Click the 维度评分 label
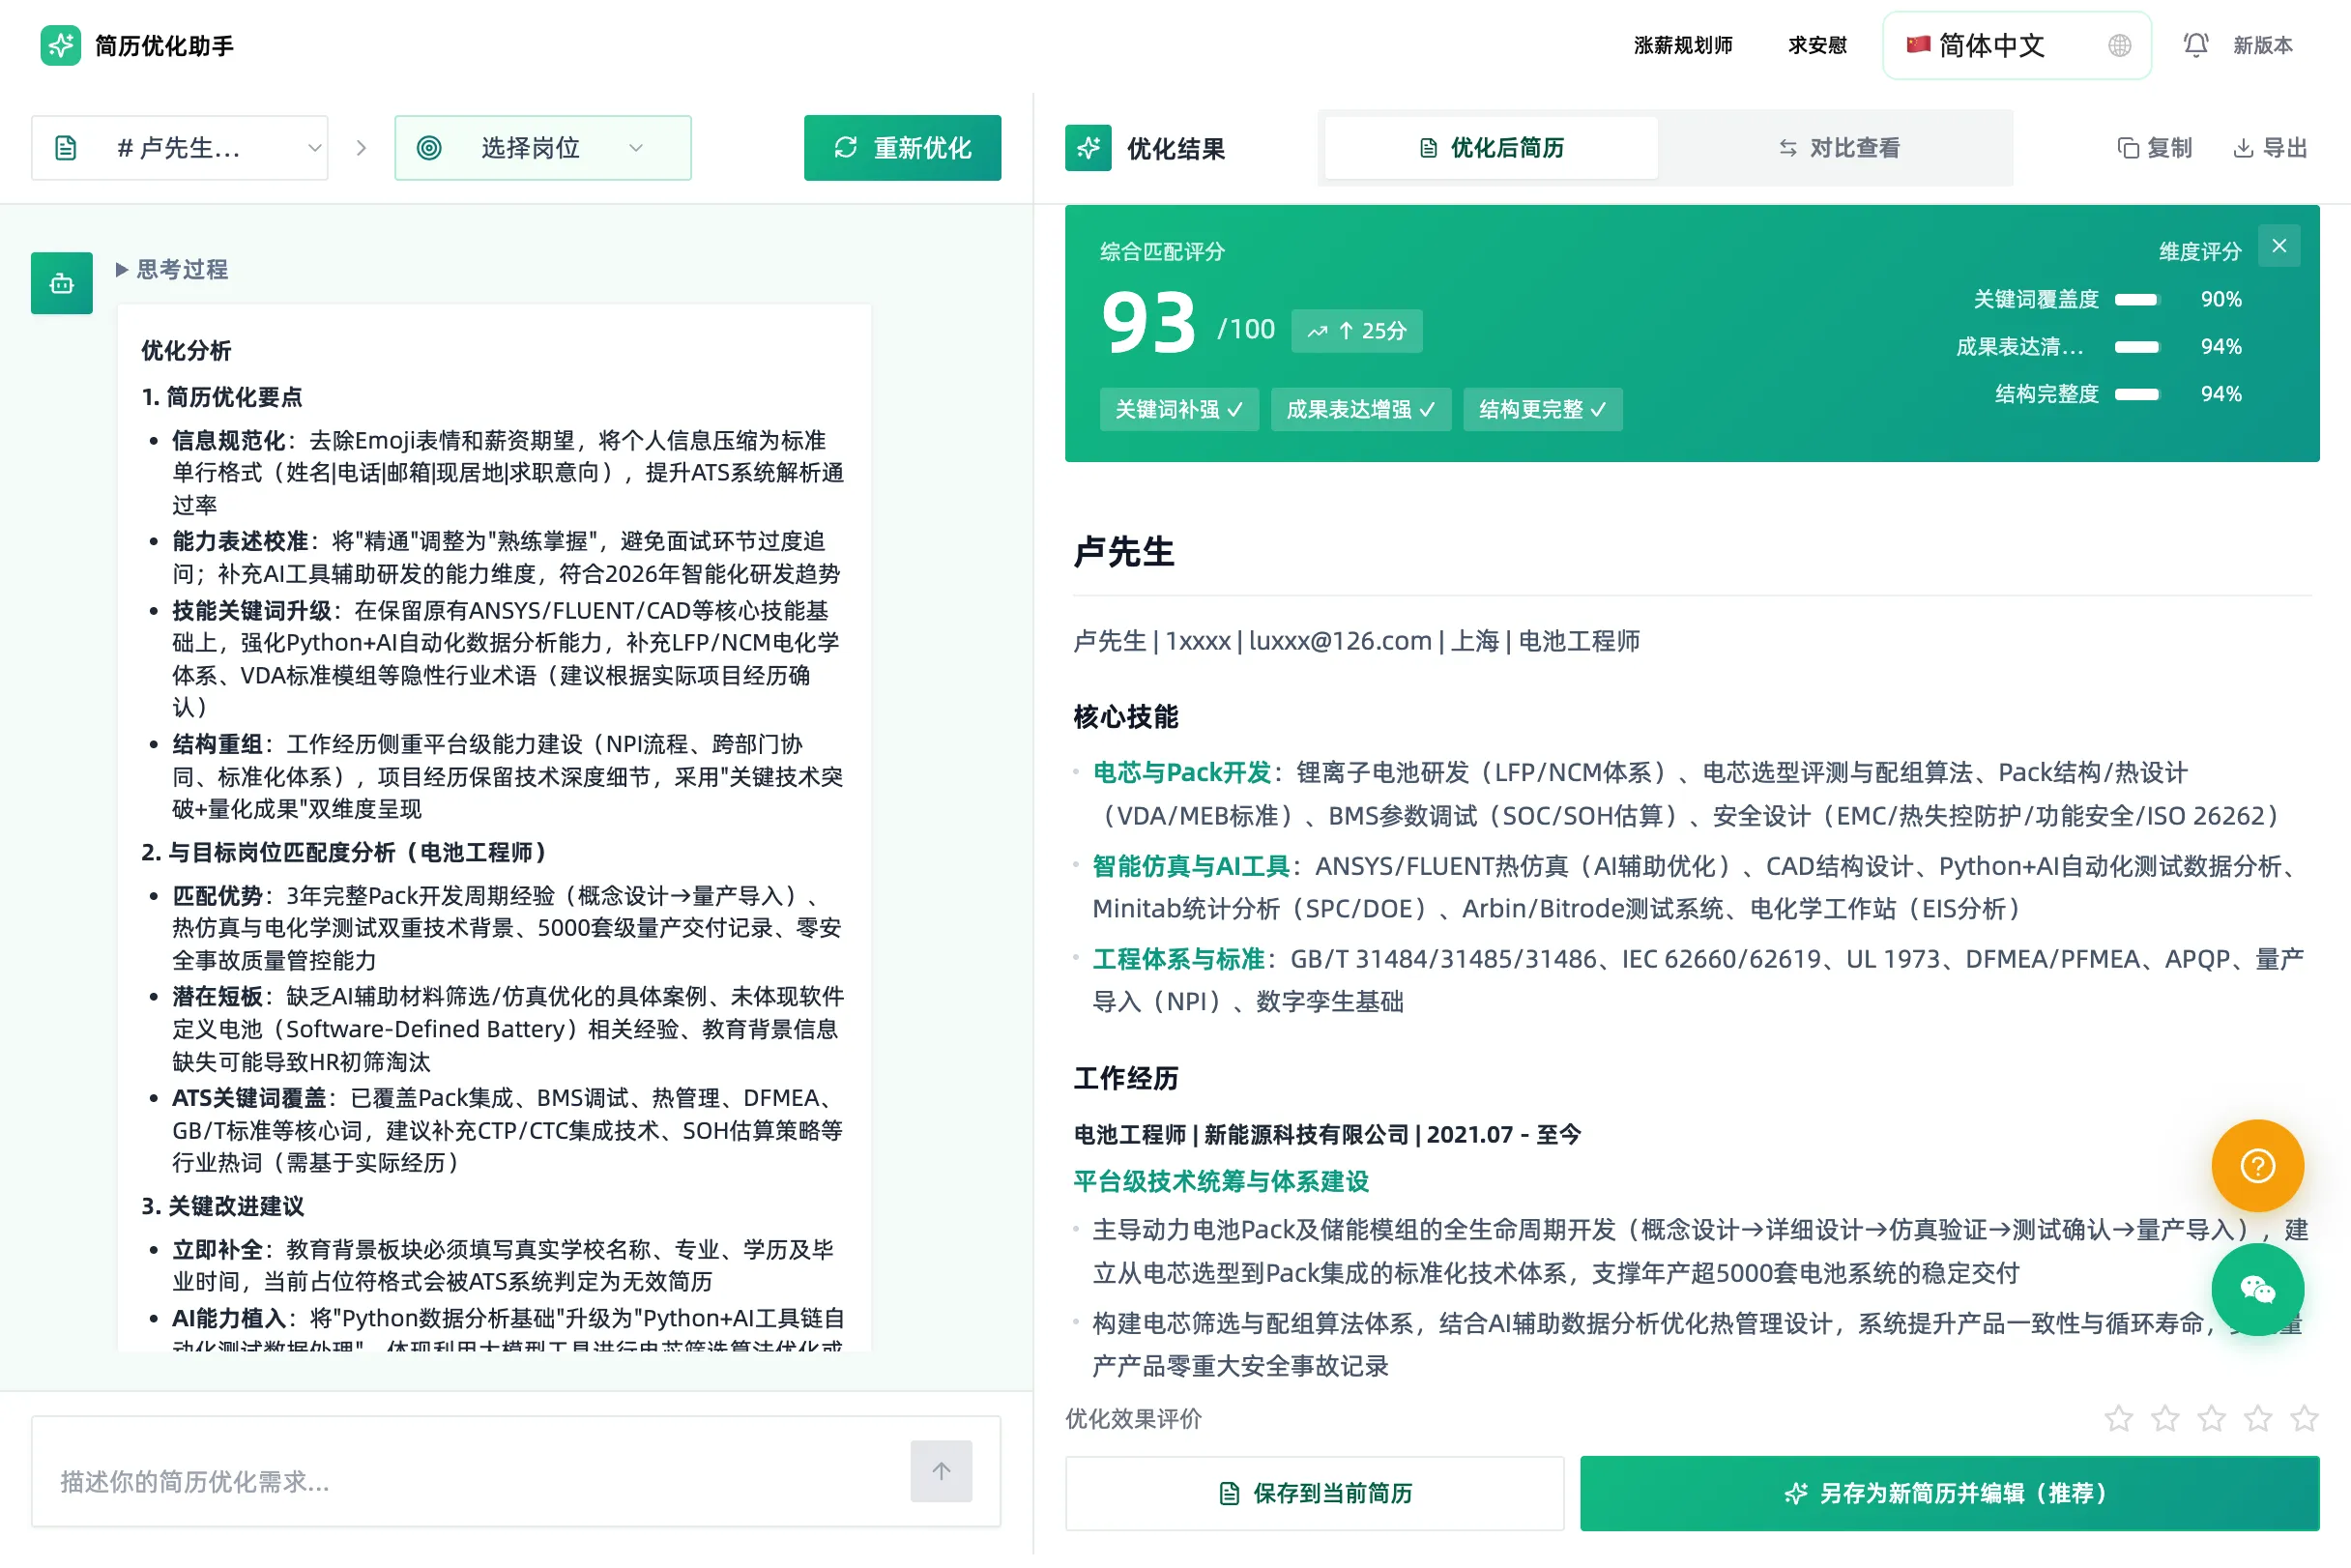 pos(2199,251)
